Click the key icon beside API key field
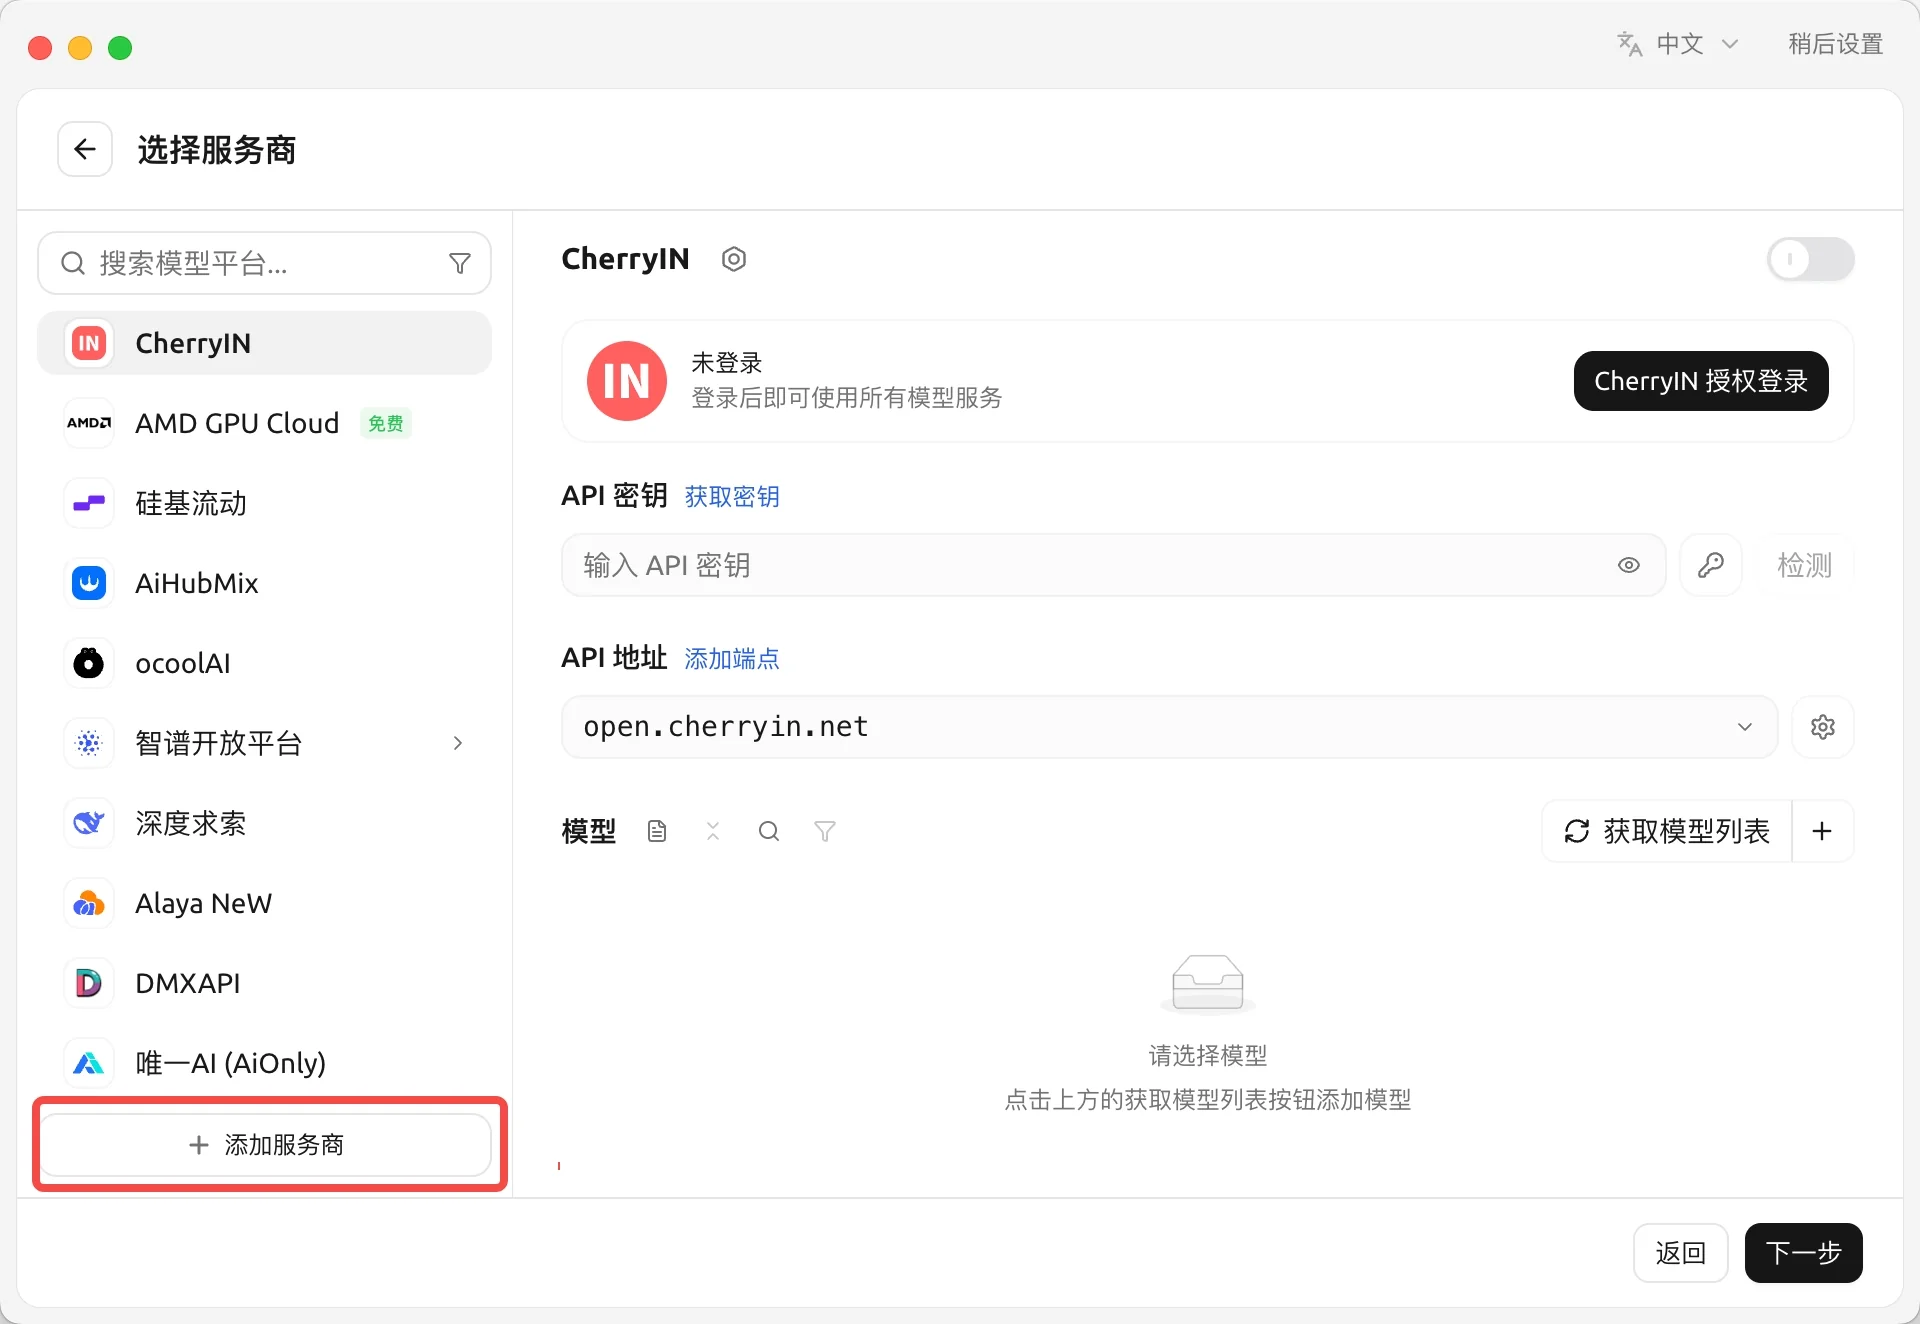Image resolution: width=1920 pixels, height=1324 pixels. pos(1711,565)
